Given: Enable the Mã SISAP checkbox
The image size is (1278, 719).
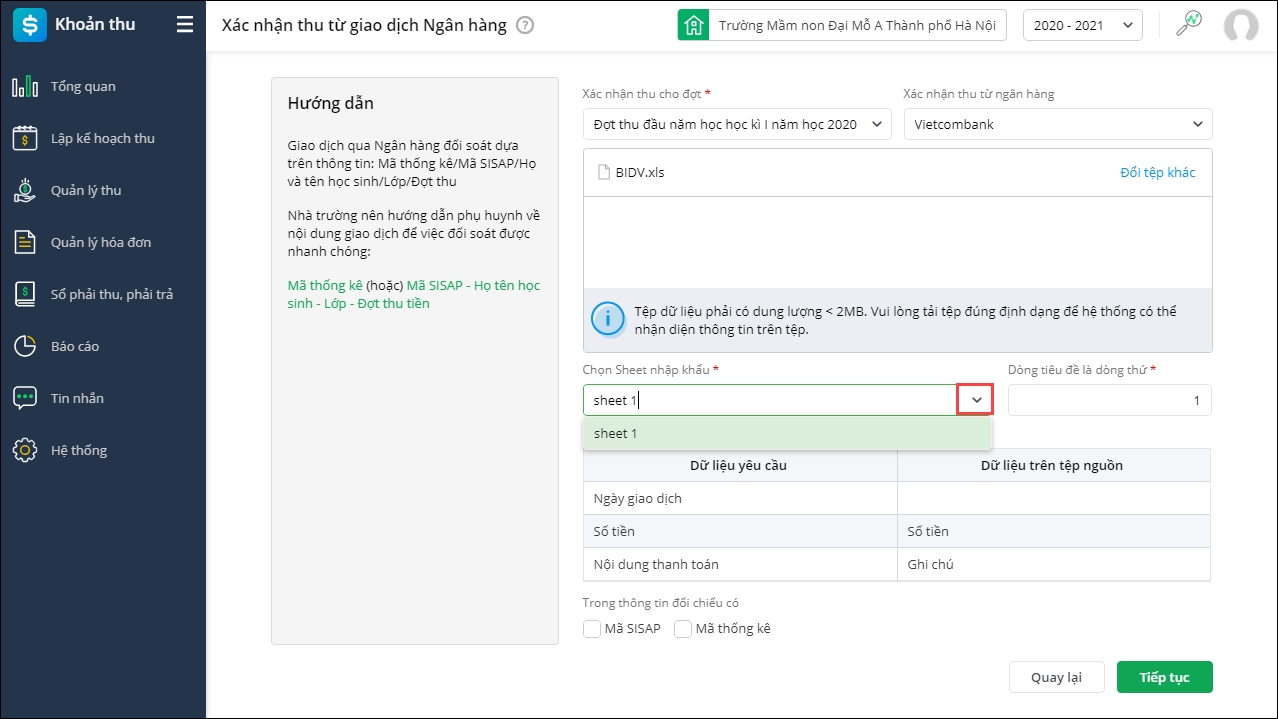Looking at the screenshot, I should pyautogui.click(x=592, y=629).
